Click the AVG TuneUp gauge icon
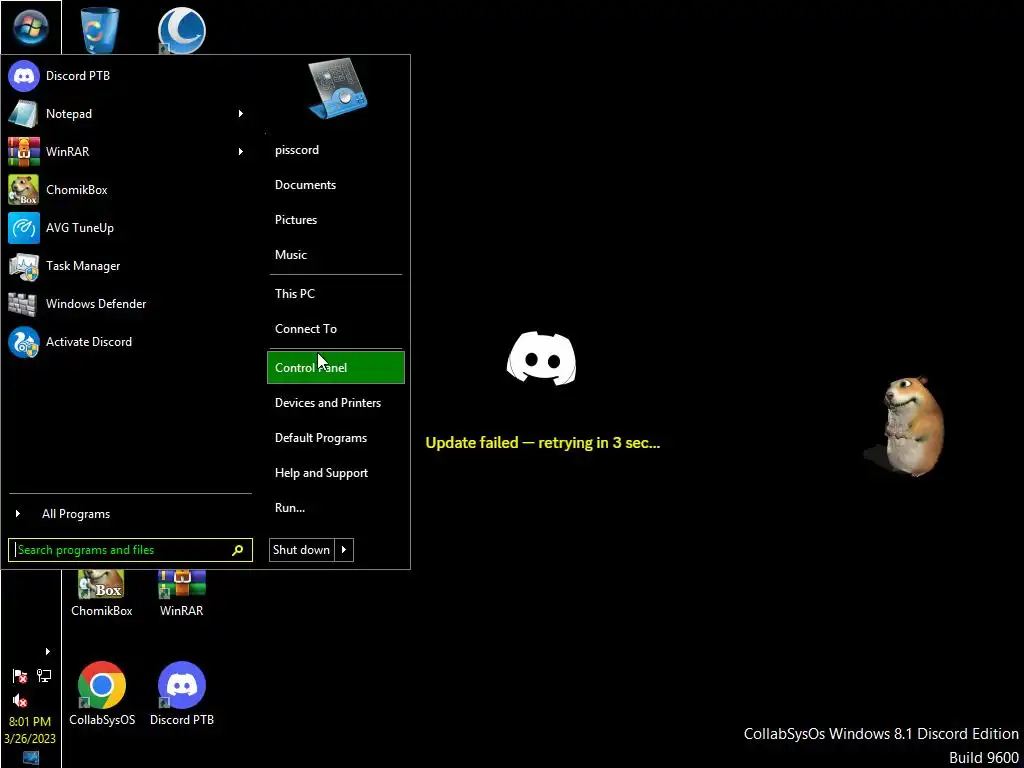1024x768 pixels. (x=24, y=228)
